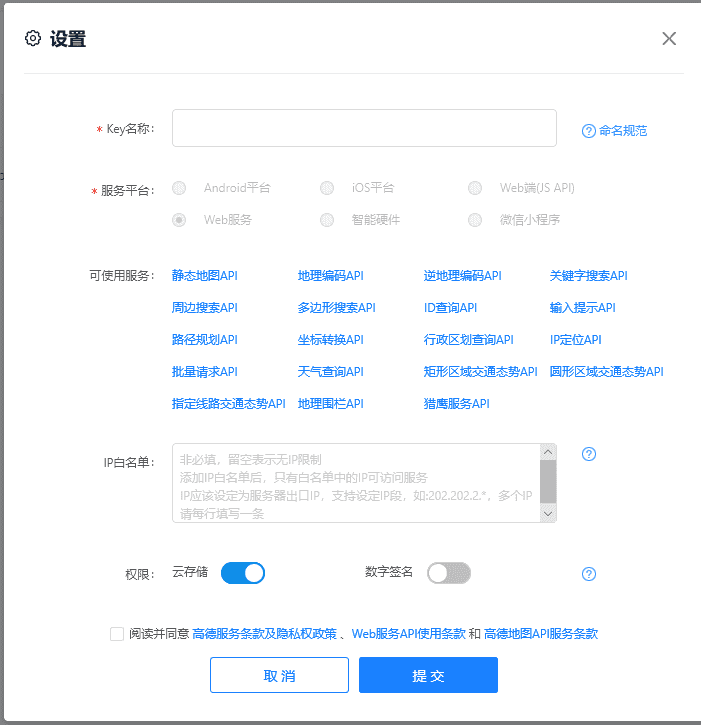Select the Web端(JS API) radio button

[x=475, y=188]
